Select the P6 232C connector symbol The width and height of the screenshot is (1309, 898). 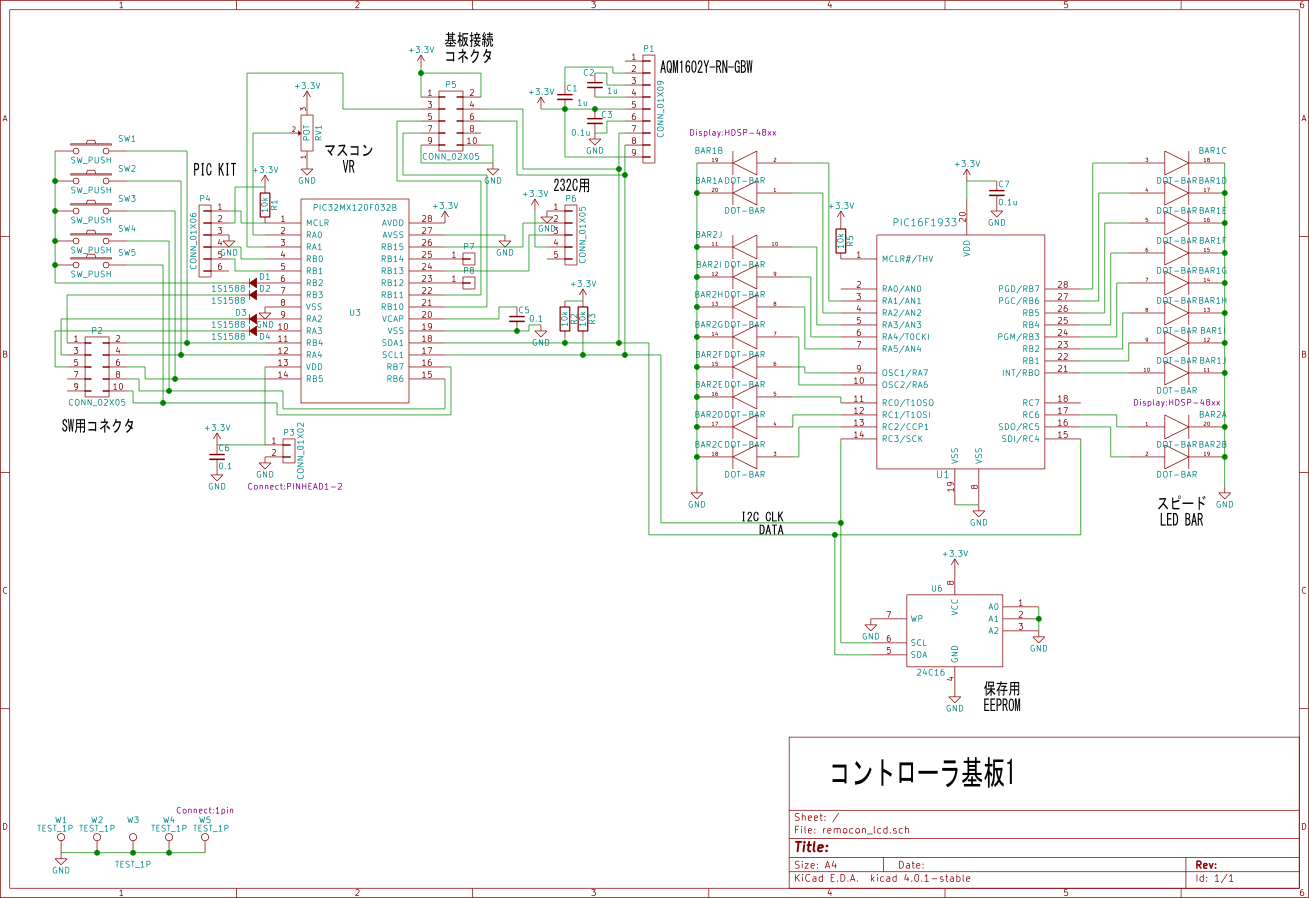569,236
